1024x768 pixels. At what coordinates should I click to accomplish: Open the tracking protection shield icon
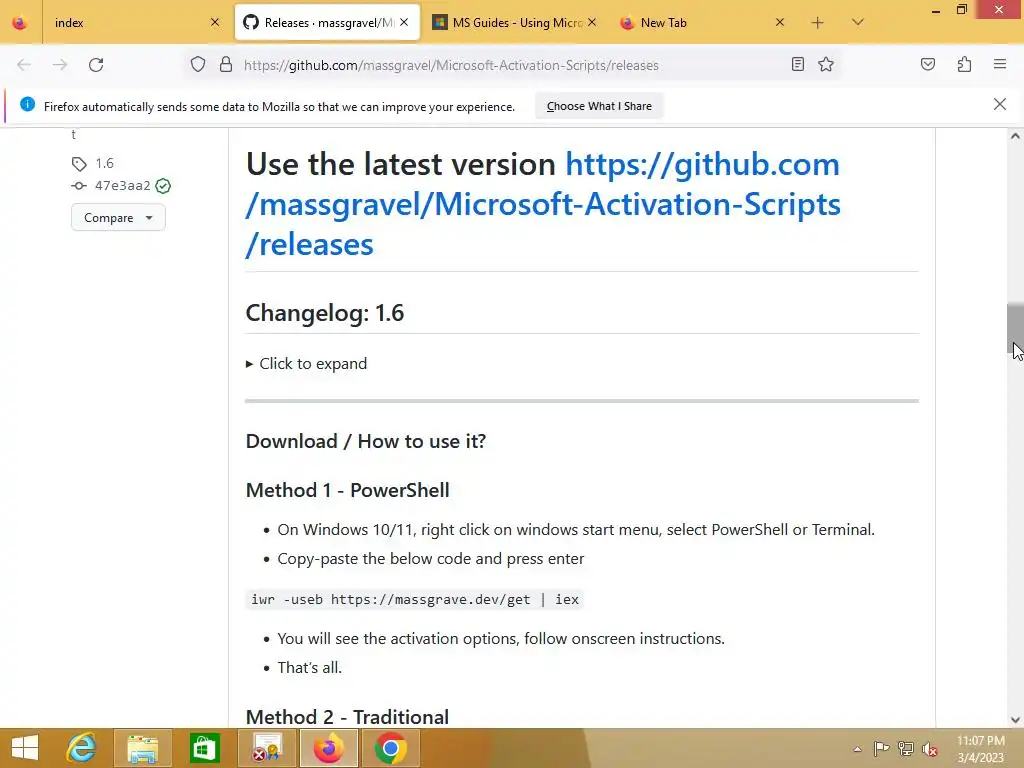pyautogui.click(x=198, y=65)
